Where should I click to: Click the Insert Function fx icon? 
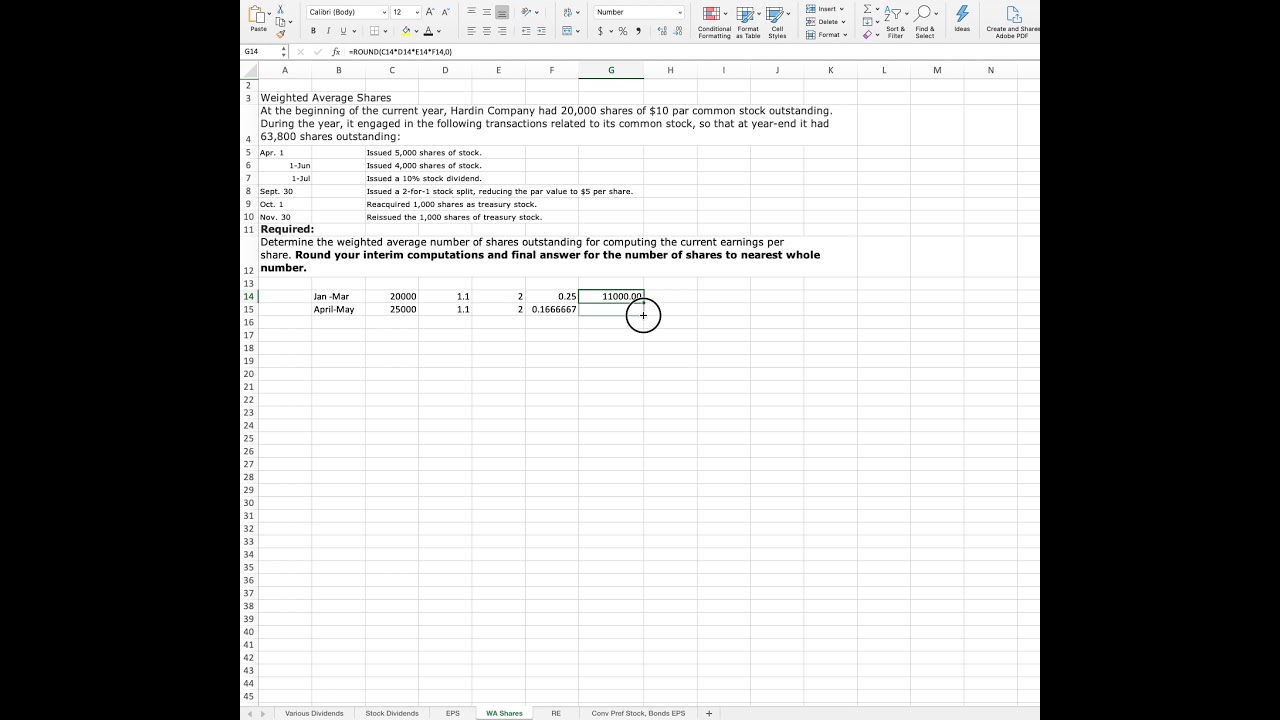(336, 51)
